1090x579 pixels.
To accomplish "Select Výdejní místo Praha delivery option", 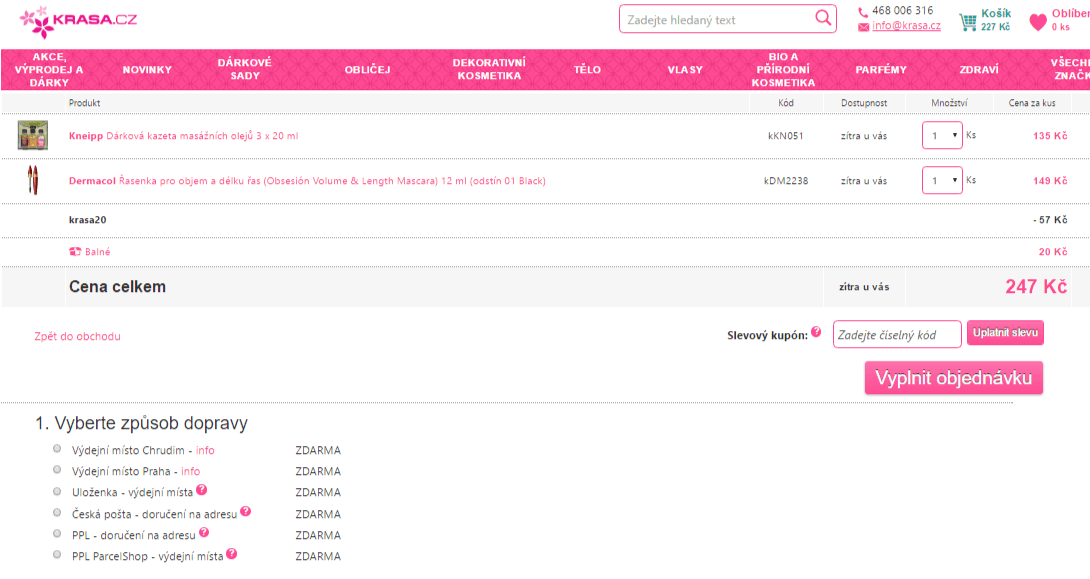I will pyautogui.click(x=57, y=470).
